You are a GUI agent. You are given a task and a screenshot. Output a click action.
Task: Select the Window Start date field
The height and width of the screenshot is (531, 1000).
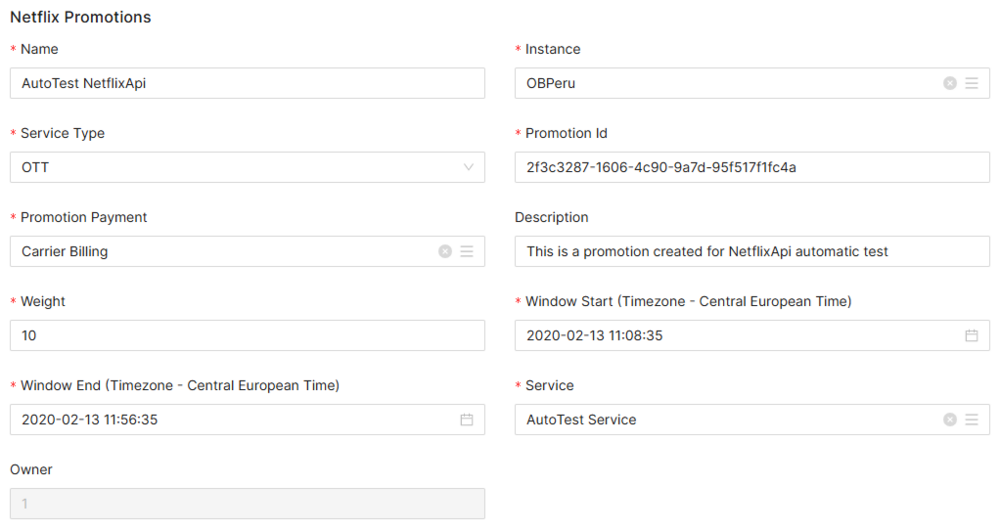[735, 335]
